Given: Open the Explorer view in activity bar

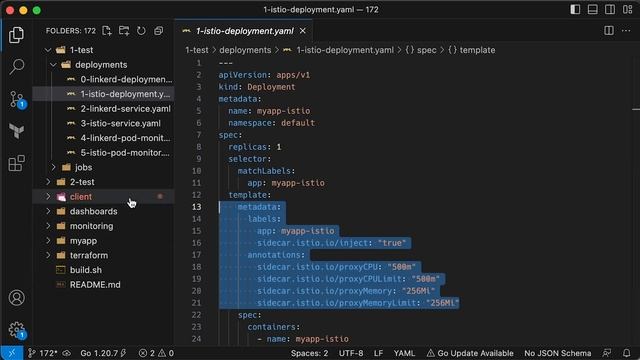Looking at the screenshot, I should pyautogui.click(x=16, y=35).
